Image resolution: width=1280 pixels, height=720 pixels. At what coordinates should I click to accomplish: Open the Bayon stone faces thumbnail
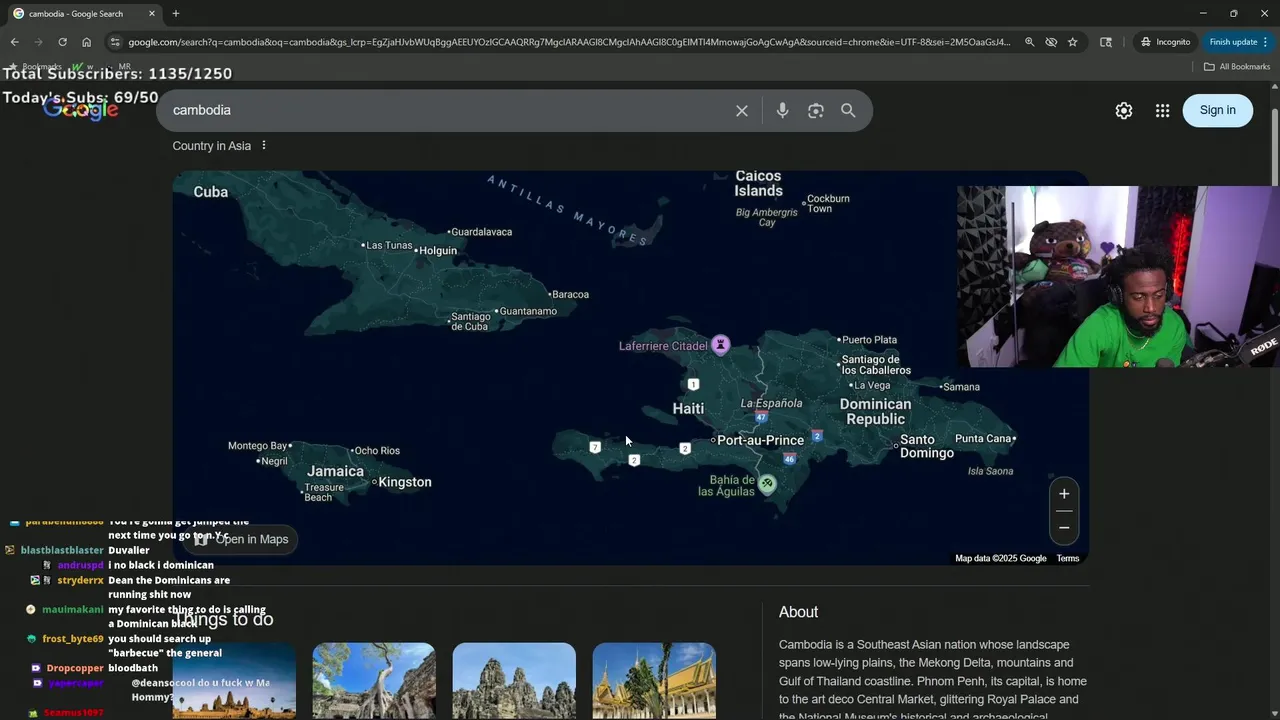point(514,681)
